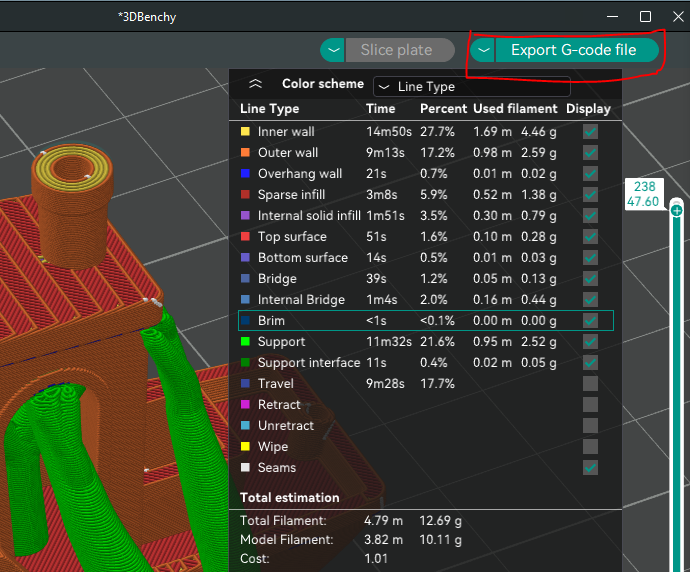The width and height of the screenshot is (690, 572).
Task: Click the Support interface label
Action: pyautogui.click(x=309, y=363)
